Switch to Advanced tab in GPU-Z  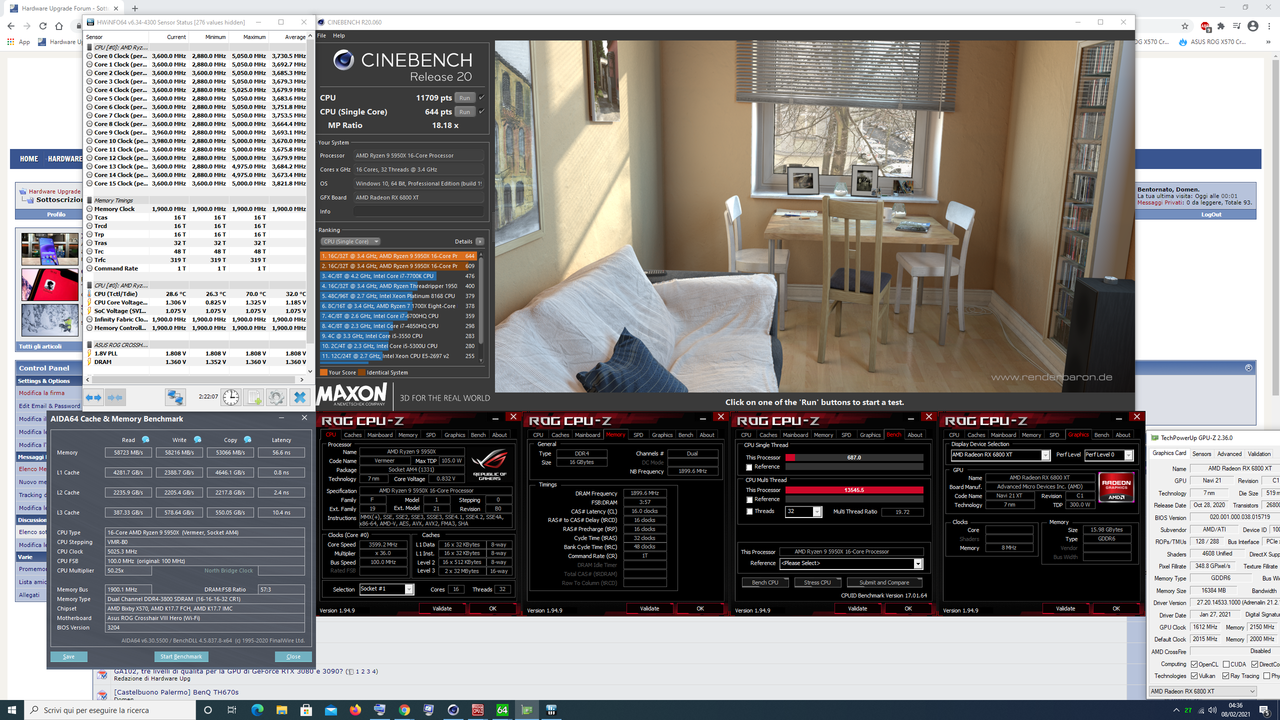click(x=1229, y=454)
